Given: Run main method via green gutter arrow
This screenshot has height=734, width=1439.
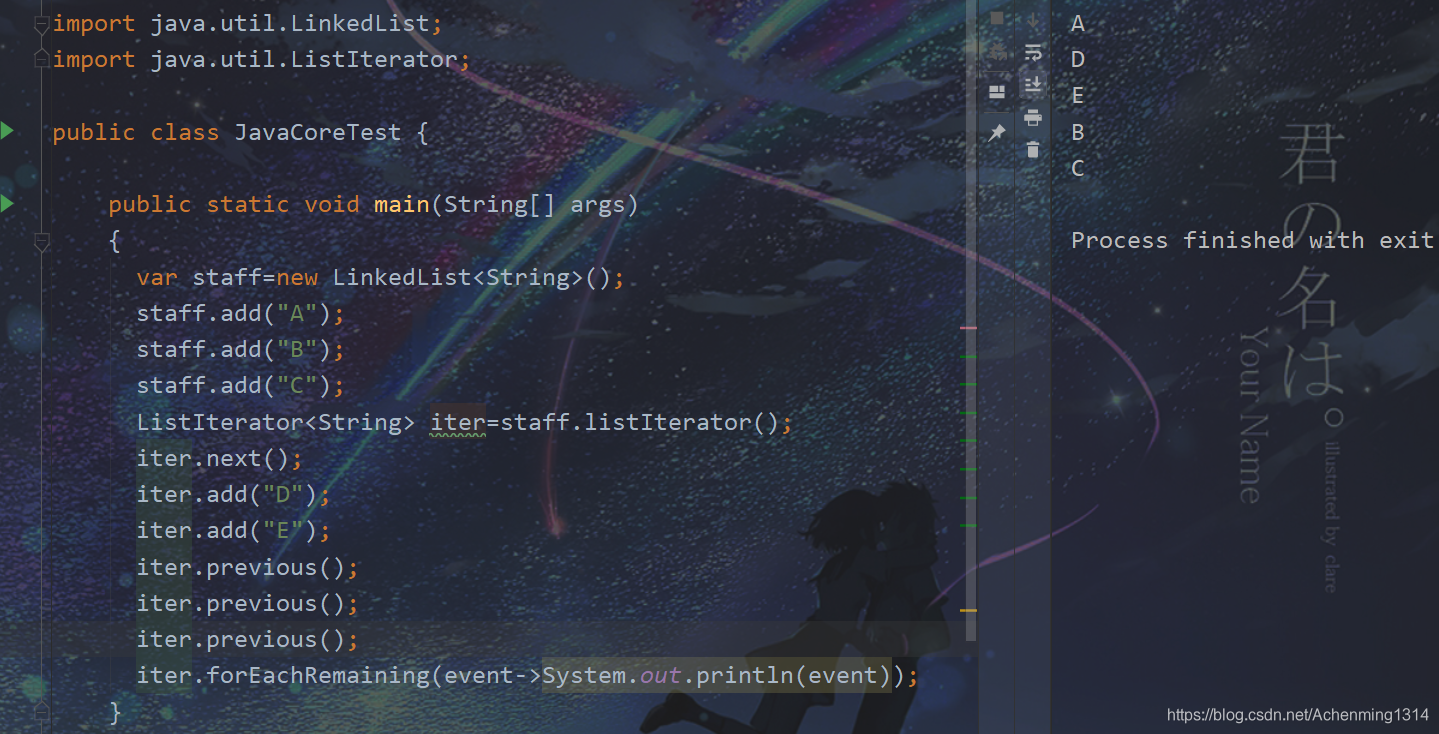Looking at the screenshot, I should (x=8, y=204).
